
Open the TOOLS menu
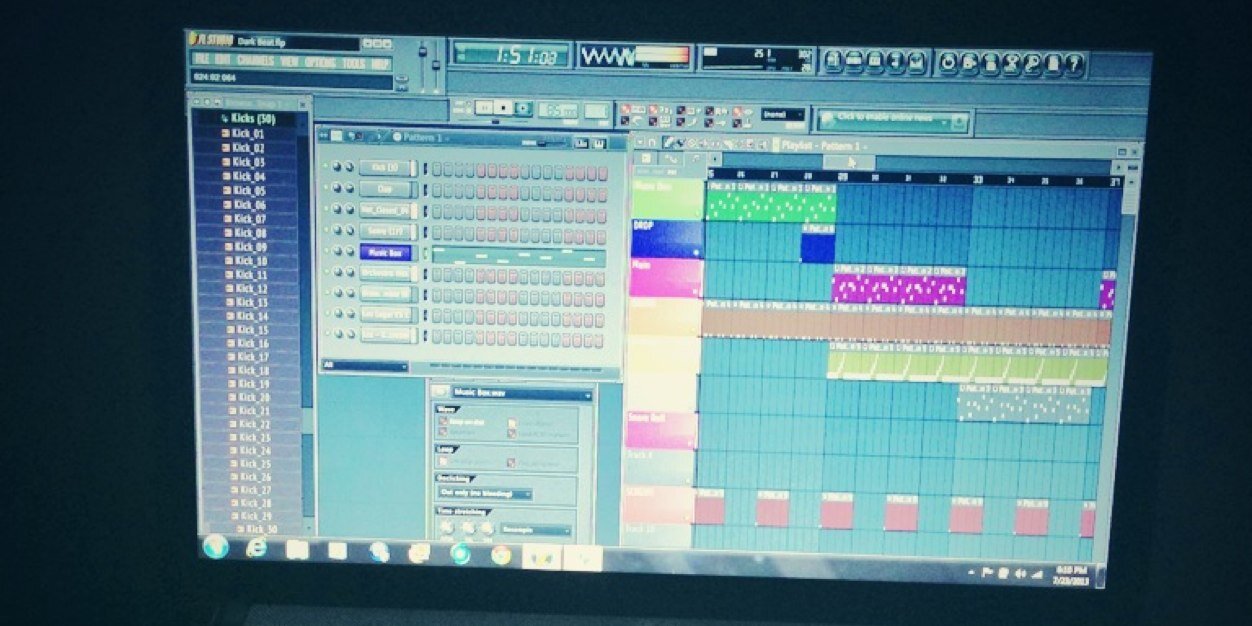(354, 63)
